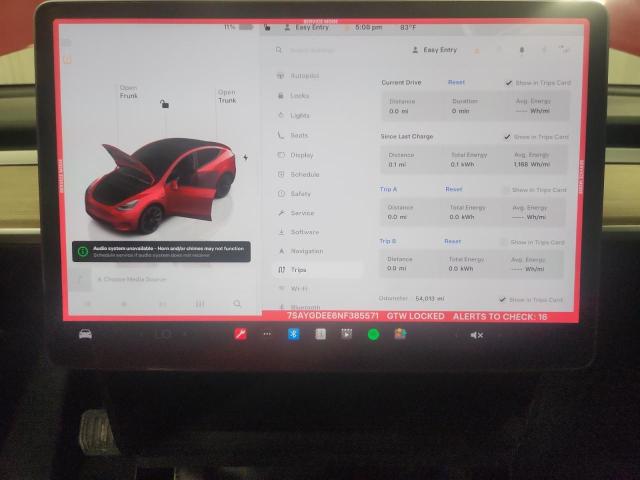Open the three-dots app launcher
The width and height of the screenshot is (640, 480).
[267, 334]
